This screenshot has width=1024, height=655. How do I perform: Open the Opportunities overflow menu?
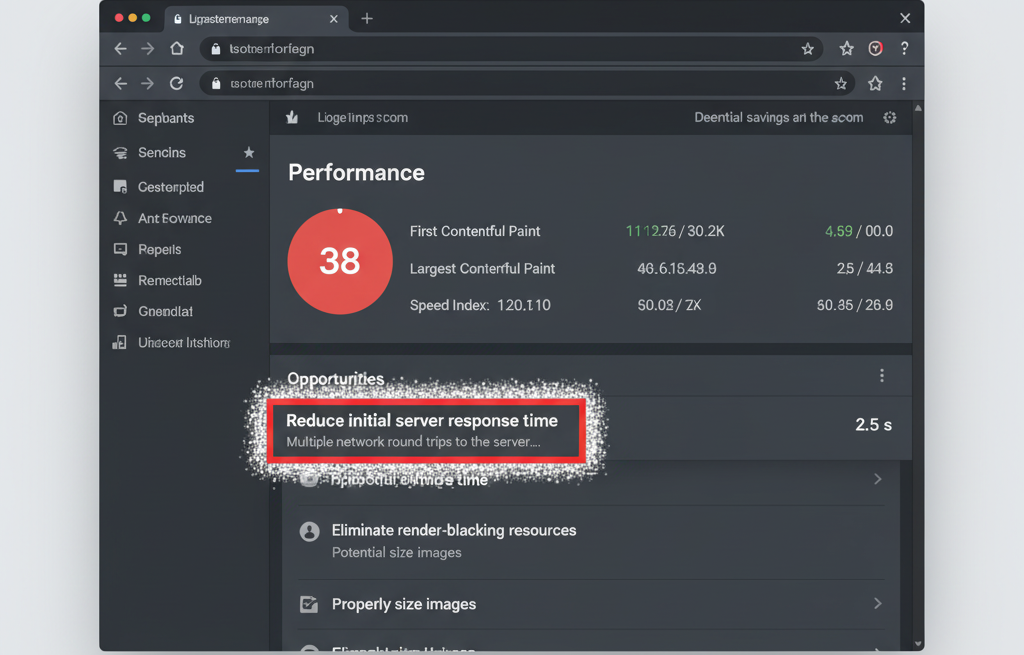click(x=882, y=375)
